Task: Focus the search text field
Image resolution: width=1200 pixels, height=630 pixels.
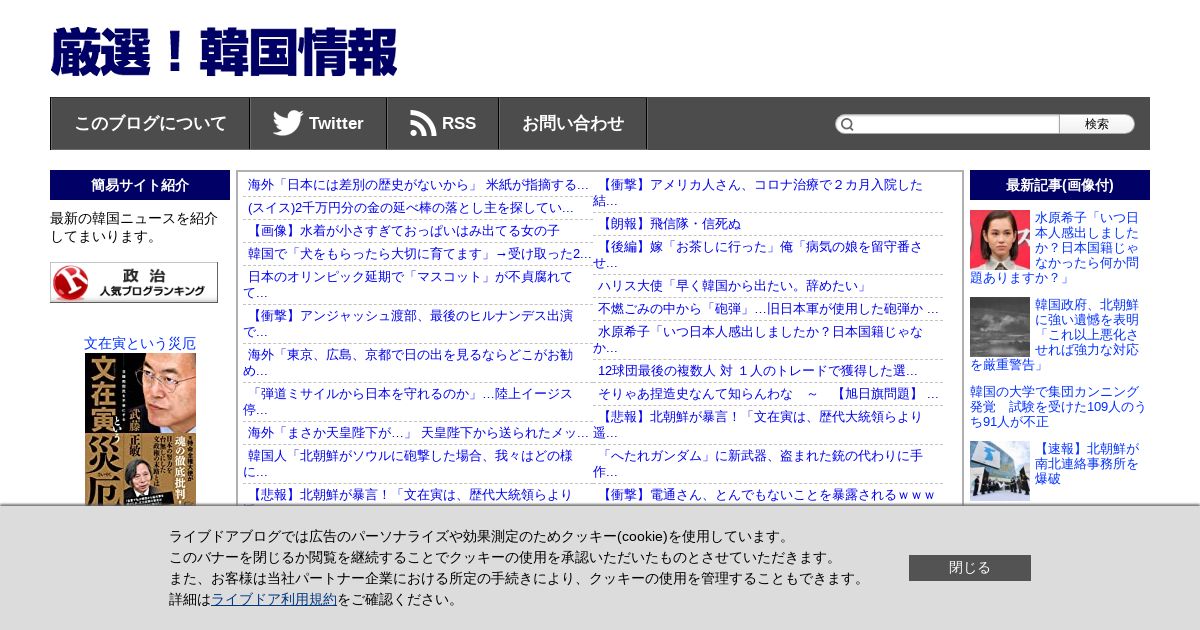Action: point(957,124)
